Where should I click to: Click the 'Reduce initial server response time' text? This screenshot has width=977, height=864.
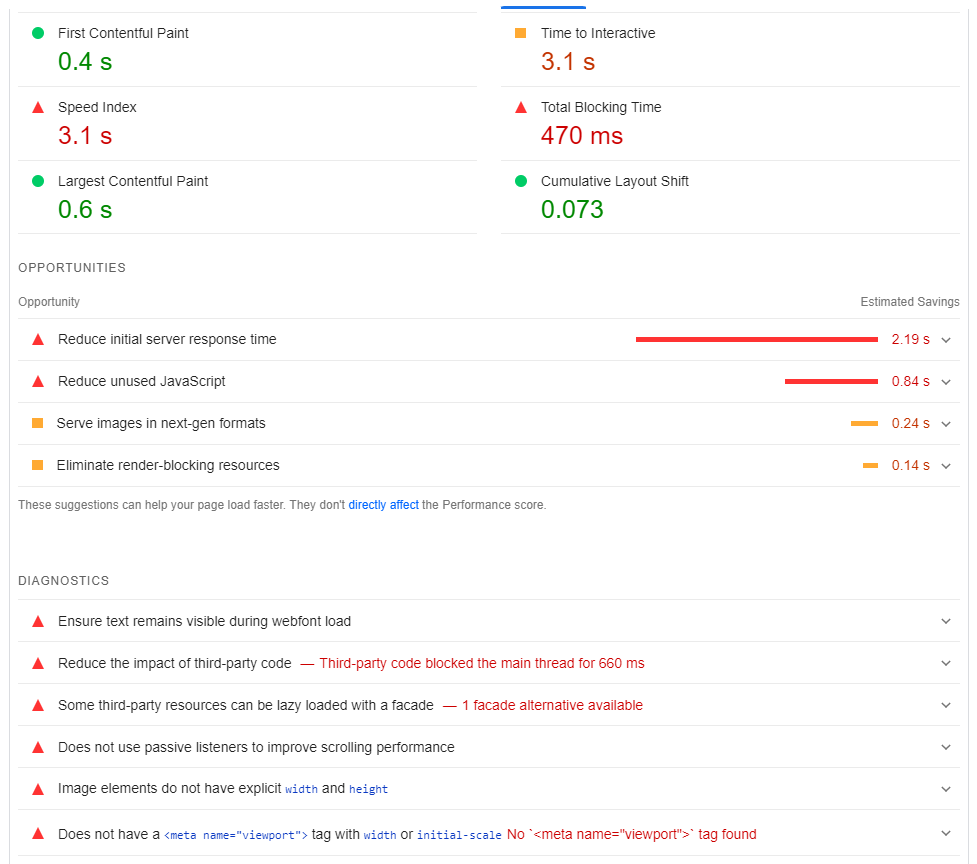(x=167, y=339)
